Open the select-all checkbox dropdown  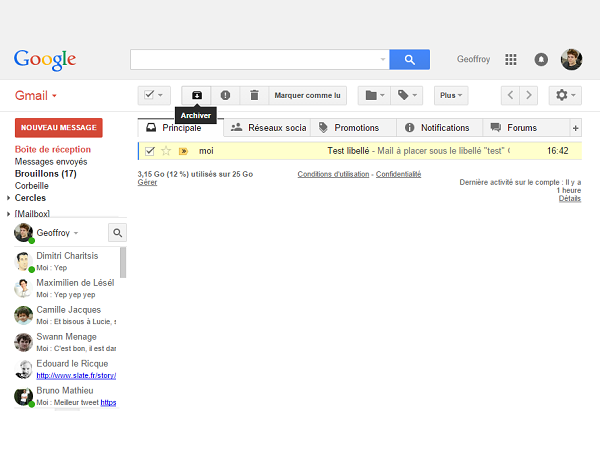click(154, 95)
